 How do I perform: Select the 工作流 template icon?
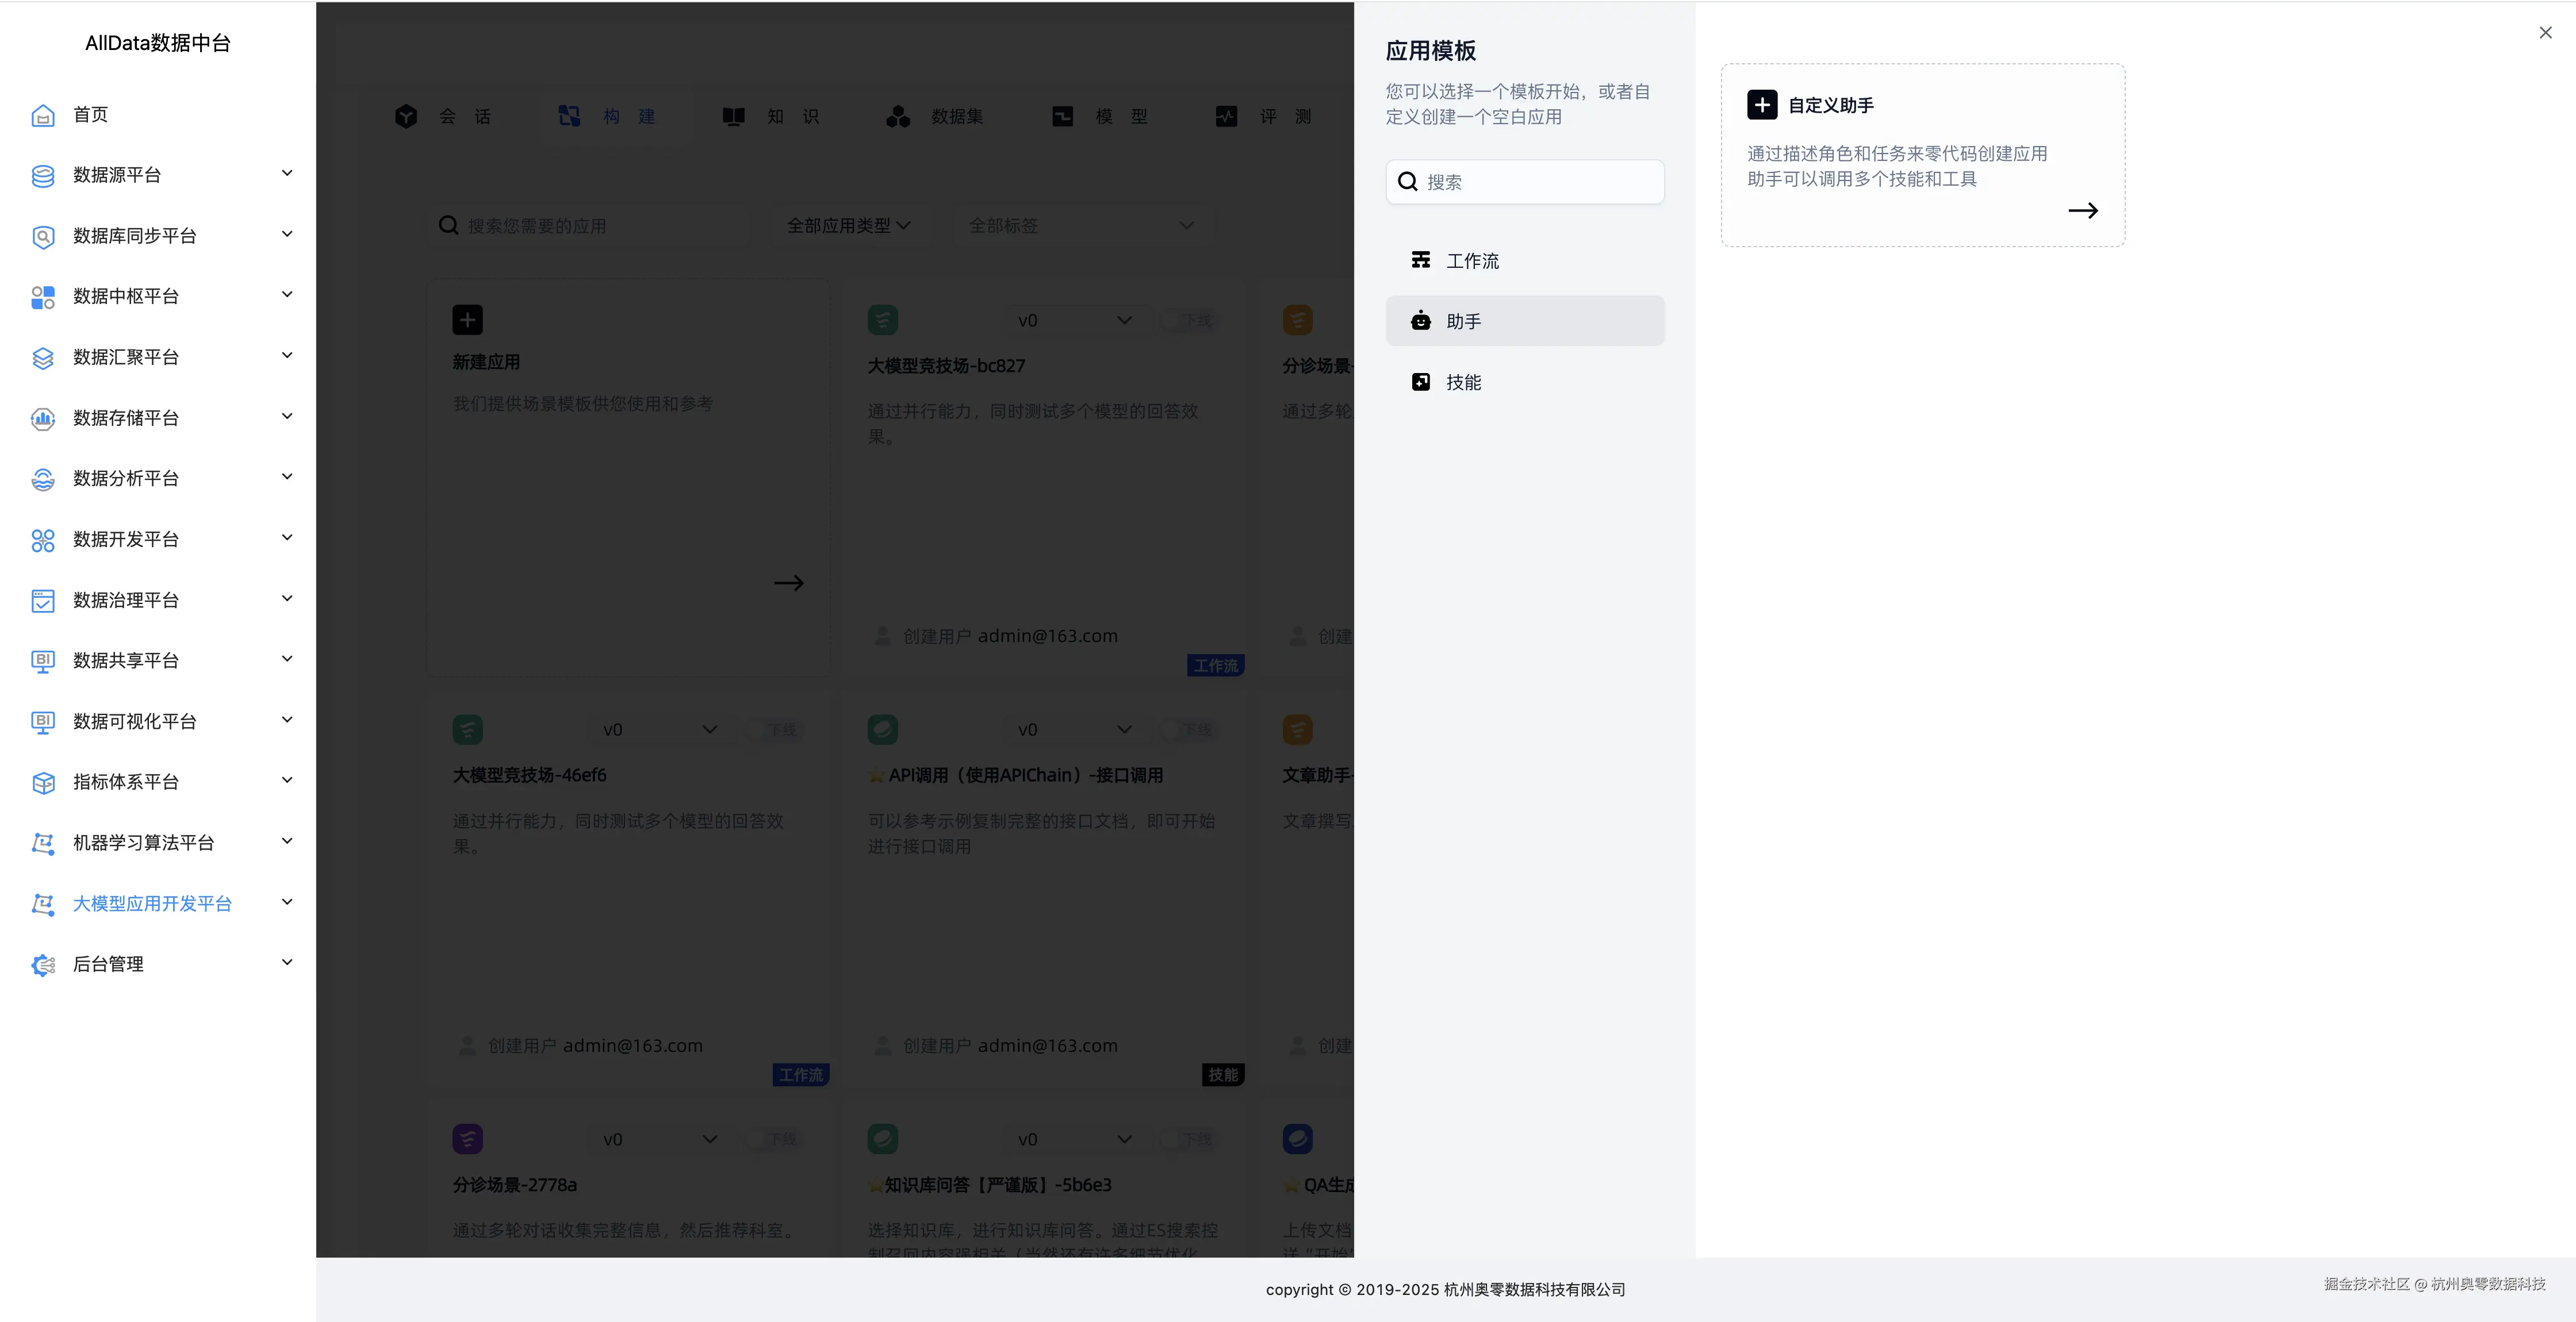[x=1421, y=259]
